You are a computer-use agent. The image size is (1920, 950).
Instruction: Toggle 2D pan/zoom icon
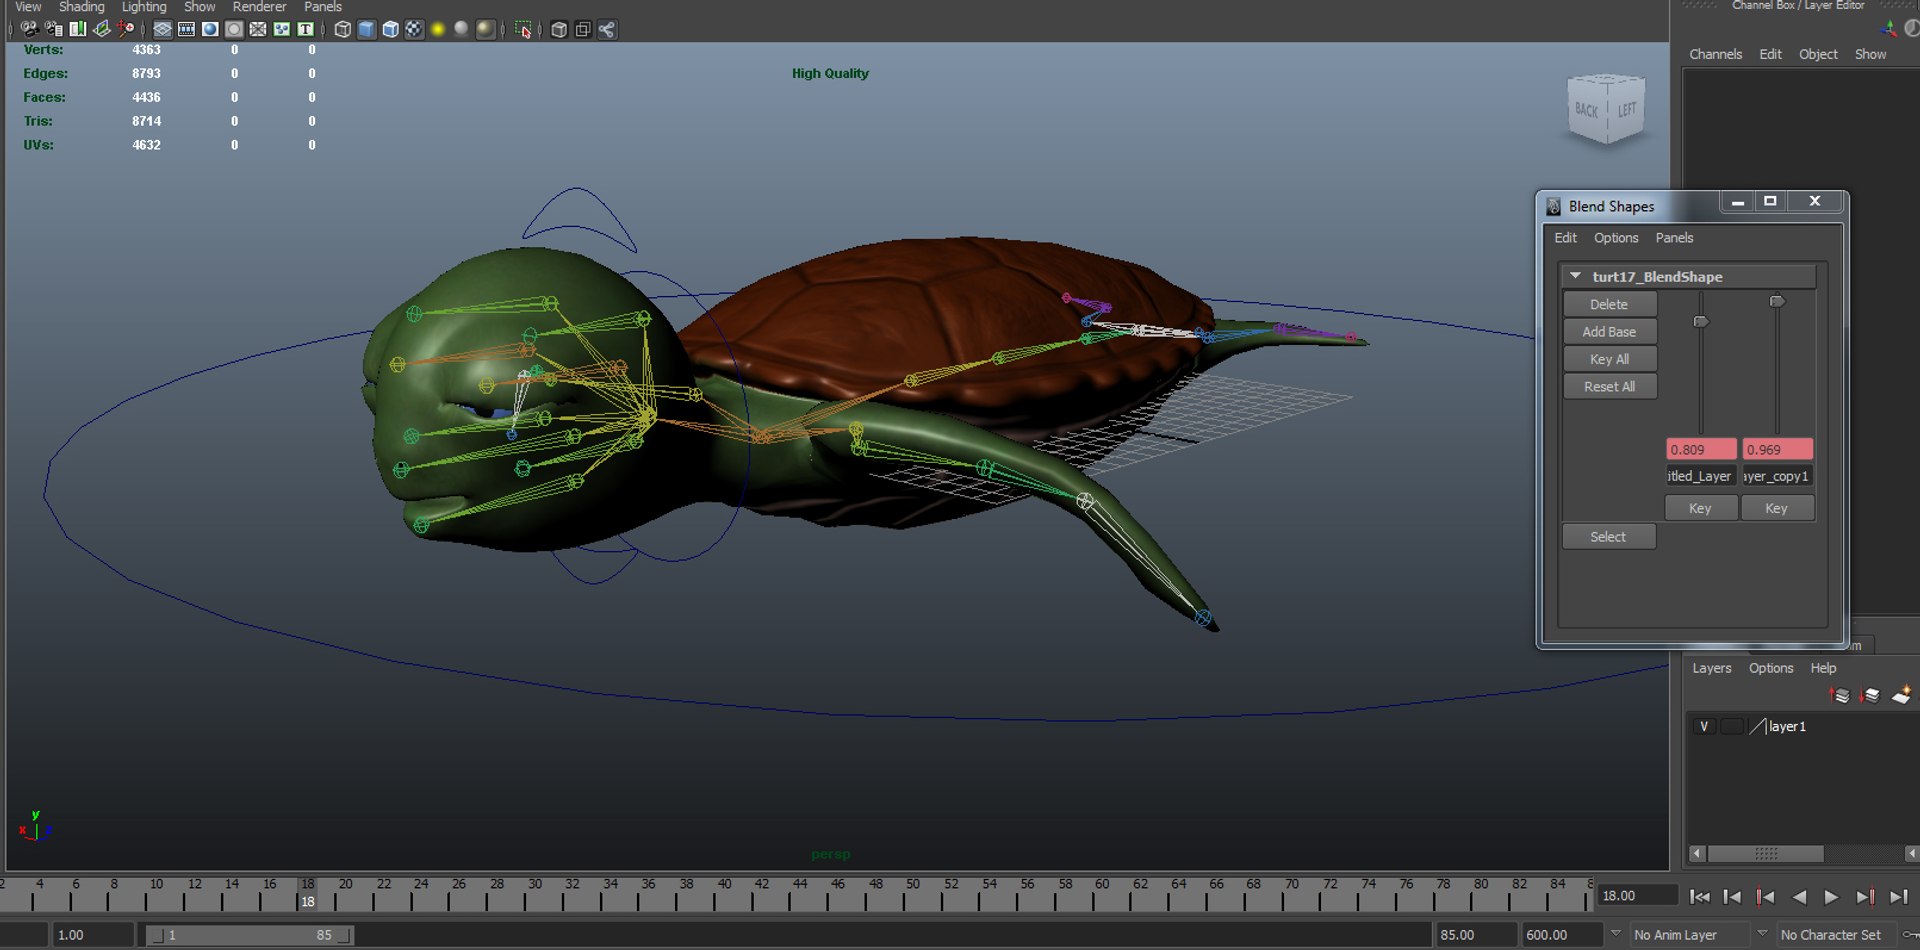(x=126, y=29)
